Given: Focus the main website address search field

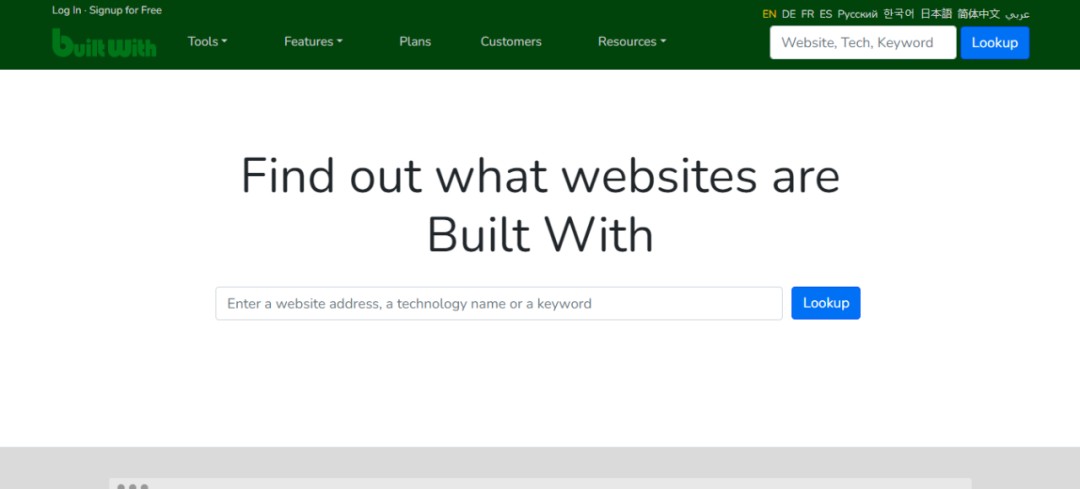Looking at the screenshot, I should [499, 303].
